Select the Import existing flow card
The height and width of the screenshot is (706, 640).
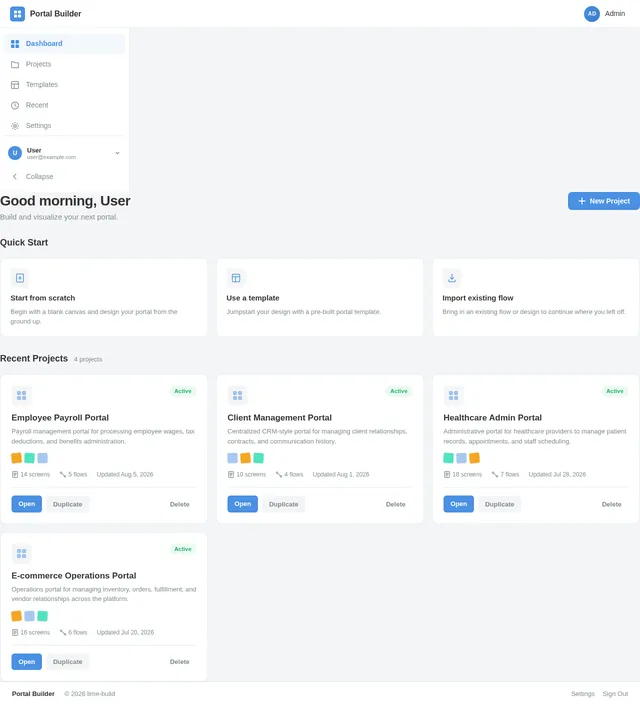(536, 298)
